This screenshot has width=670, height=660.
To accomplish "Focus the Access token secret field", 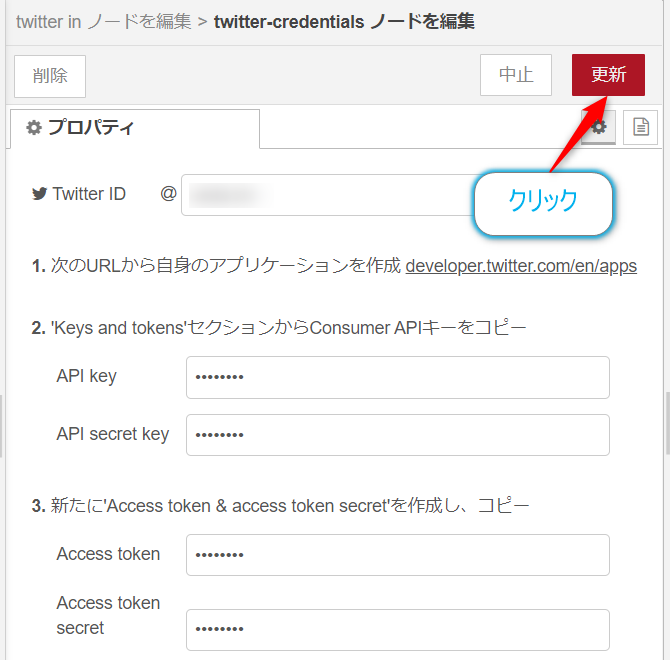I will pyautogui.click(x=398, y=630).
